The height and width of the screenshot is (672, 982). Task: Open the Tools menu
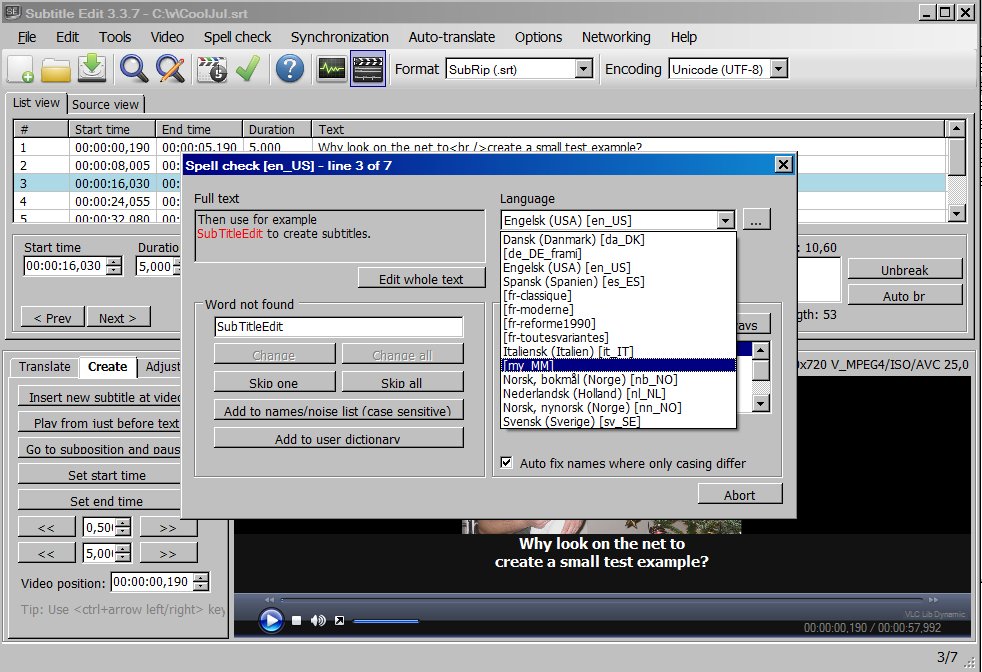115,37
